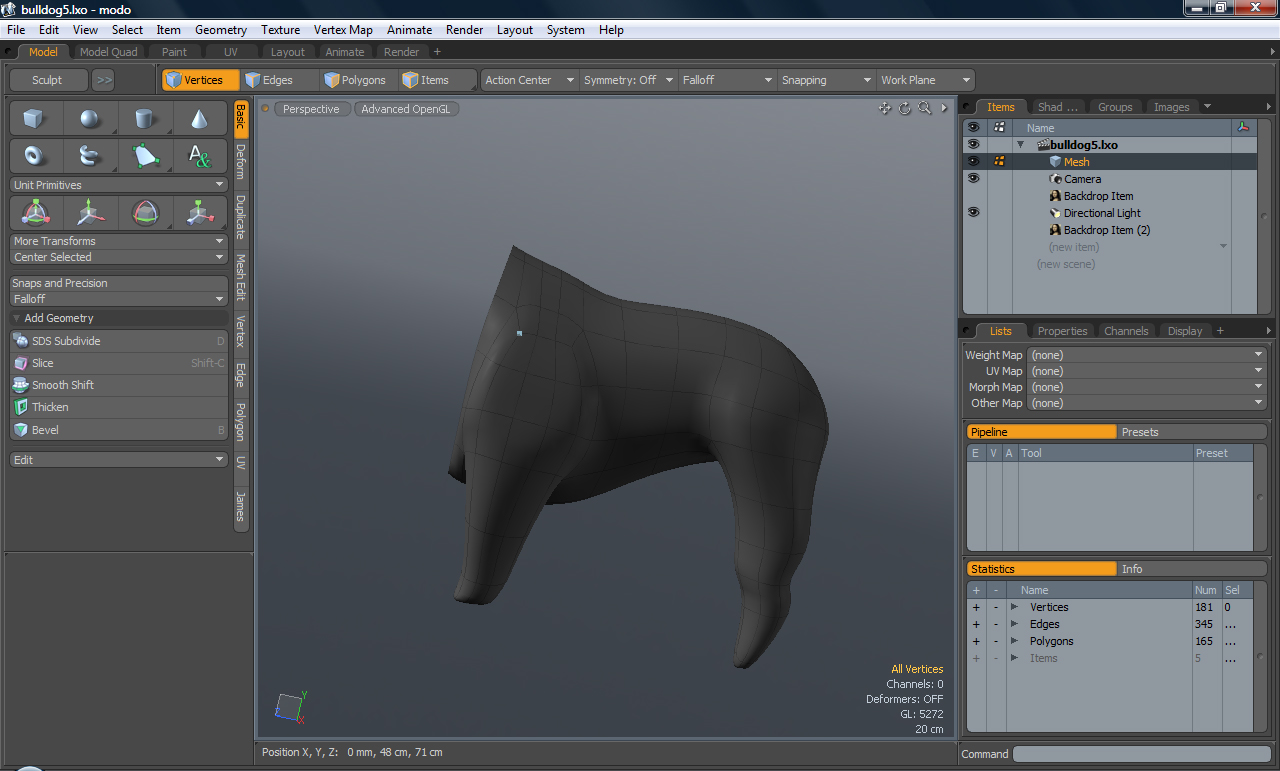
Task: Select Backdrop Item (2) in list
Action: [1107, 230]
